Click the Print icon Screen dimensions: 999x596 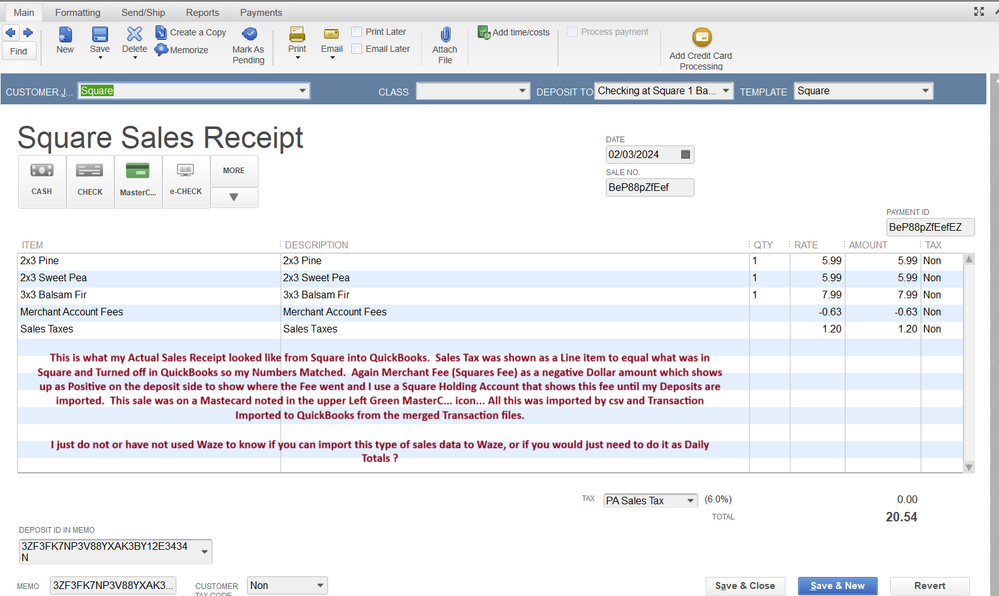(x=297, y=36)
